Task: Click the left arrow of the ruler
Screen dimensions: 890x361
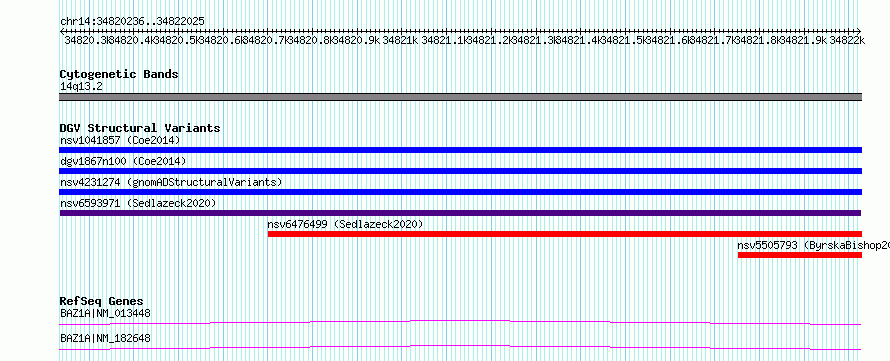Action: [x=62, y=31]
